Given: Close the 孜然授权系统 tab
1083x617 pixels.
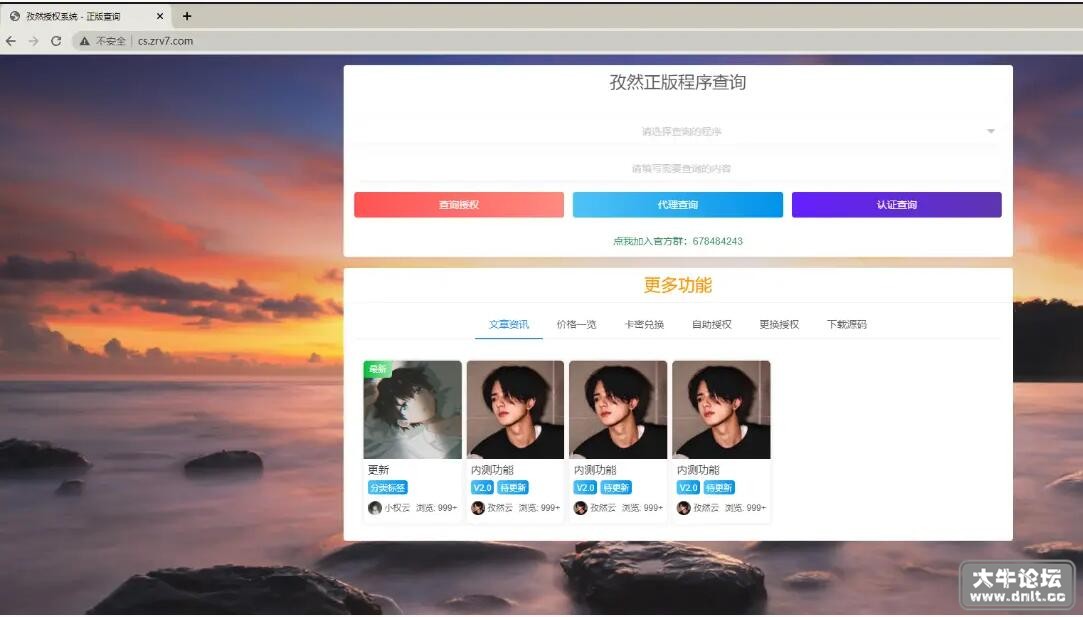Looking at the screenshot, I should 160,16.
